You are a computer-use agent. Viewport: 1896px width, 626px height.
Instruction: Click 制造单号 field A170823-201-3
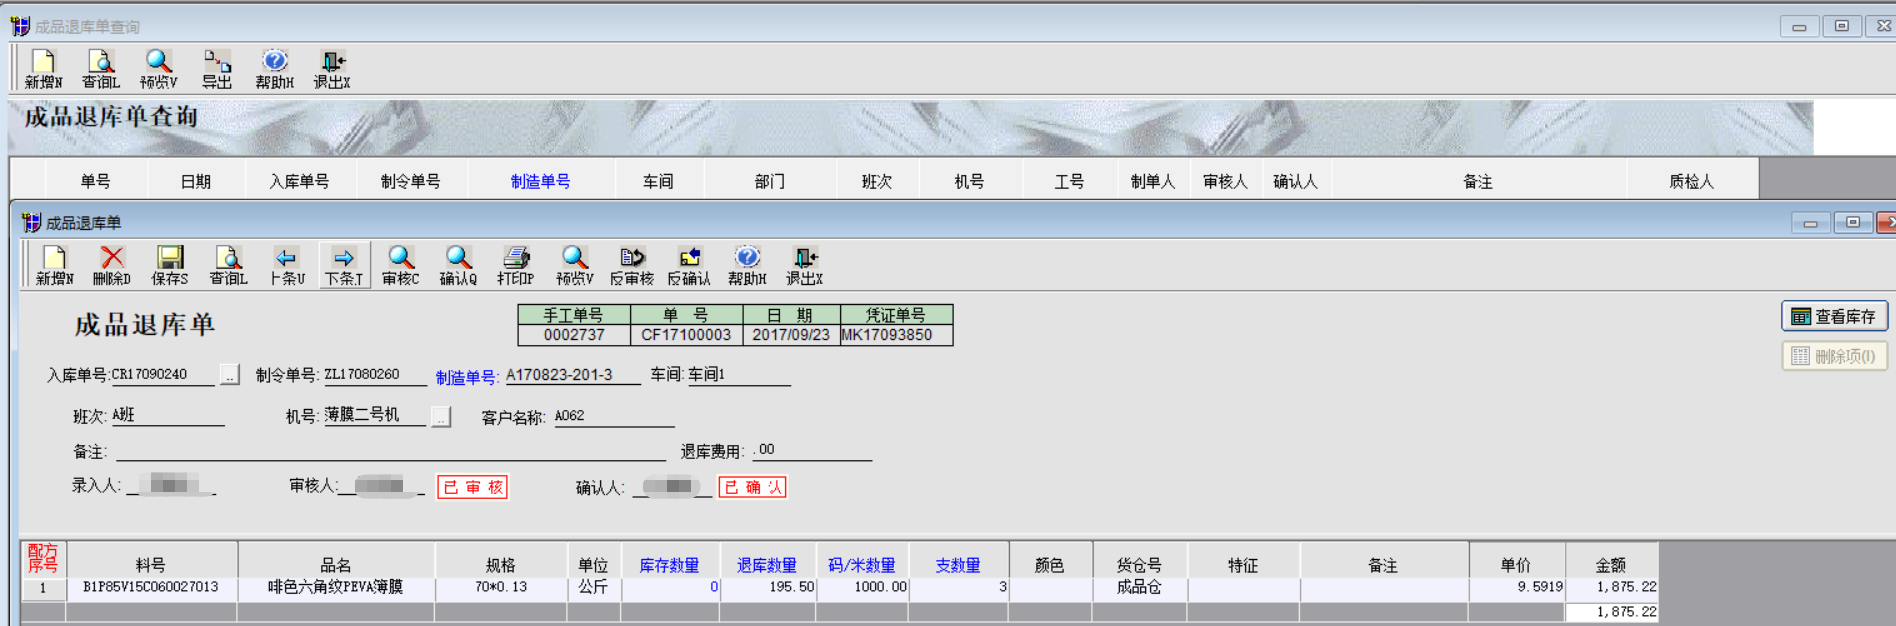coord(572,375)
